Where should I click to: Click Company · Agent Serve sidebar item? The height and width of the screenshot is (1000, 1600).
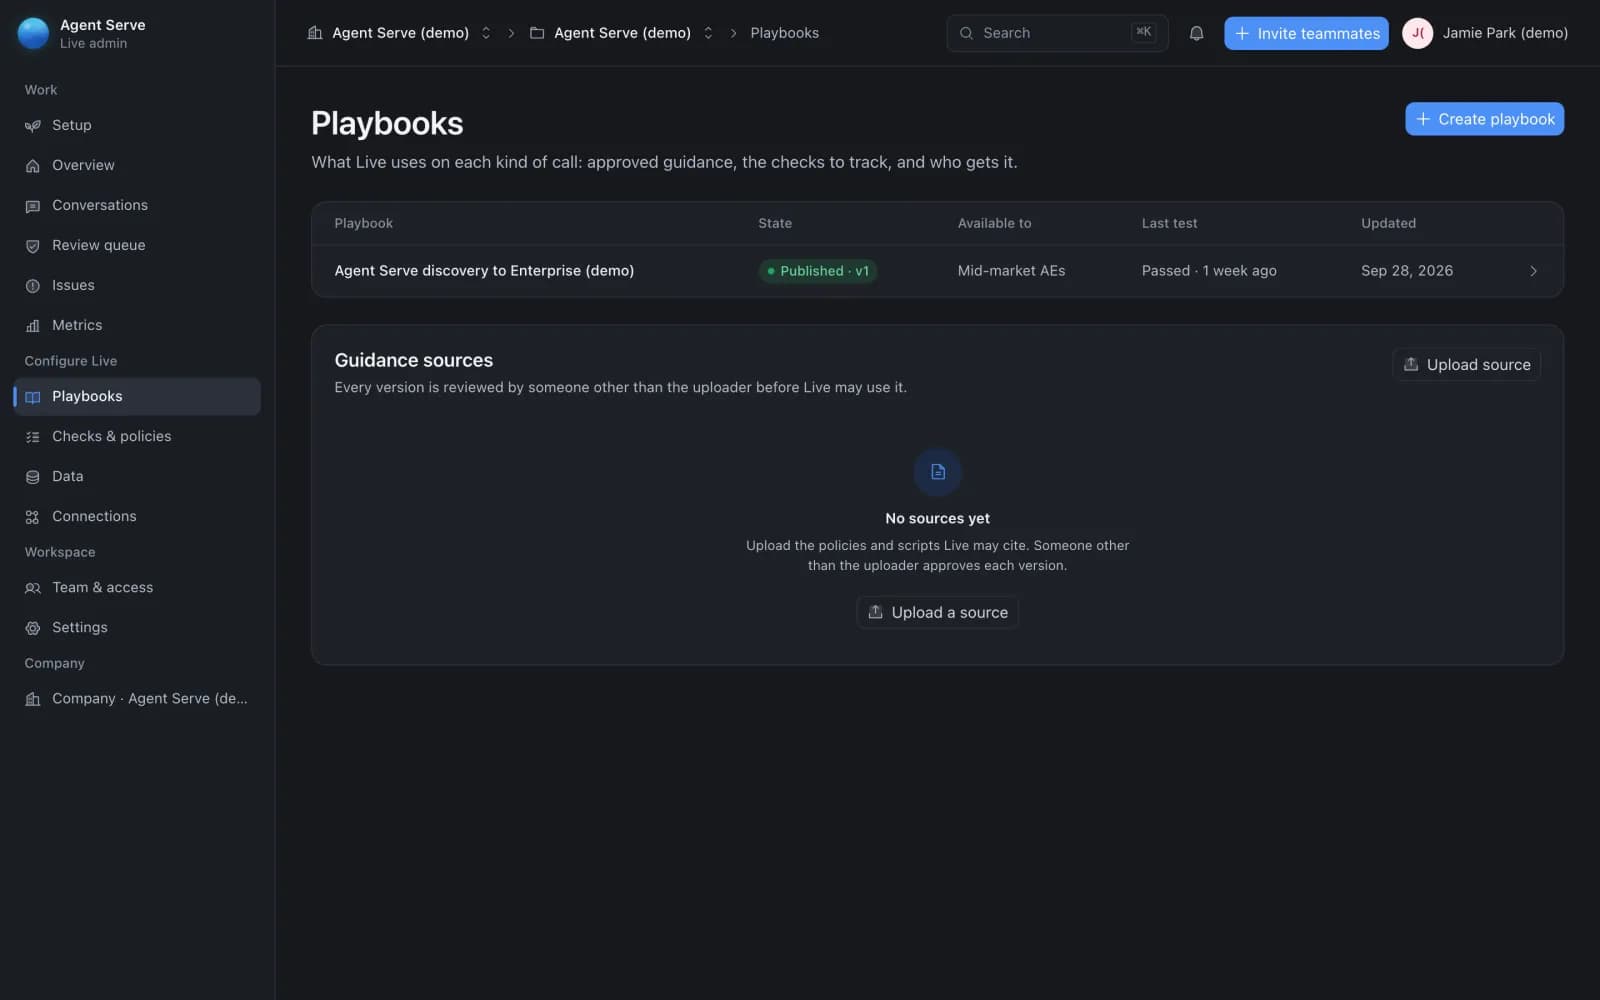pos(137,698)
